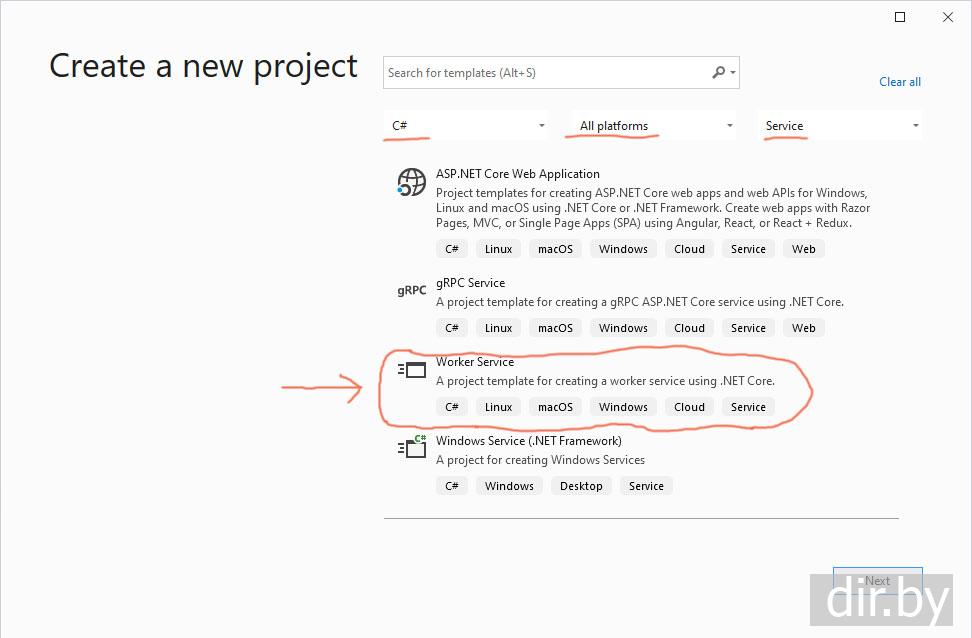This screenshot has height=638, width=972.
Task: Select Windows Service (.NET Framework) template title
Action: coord(529,441)
